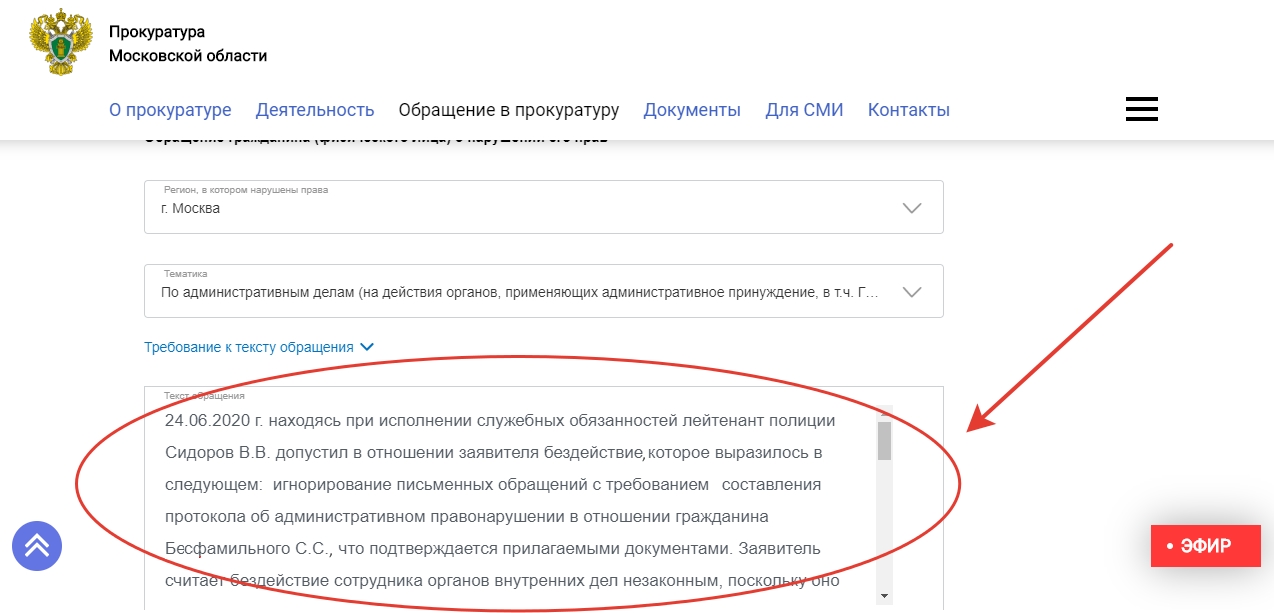Click inside the Текст обращения text area
The width and height of the screenshot is (1274, 613).
tap(544, 498)
